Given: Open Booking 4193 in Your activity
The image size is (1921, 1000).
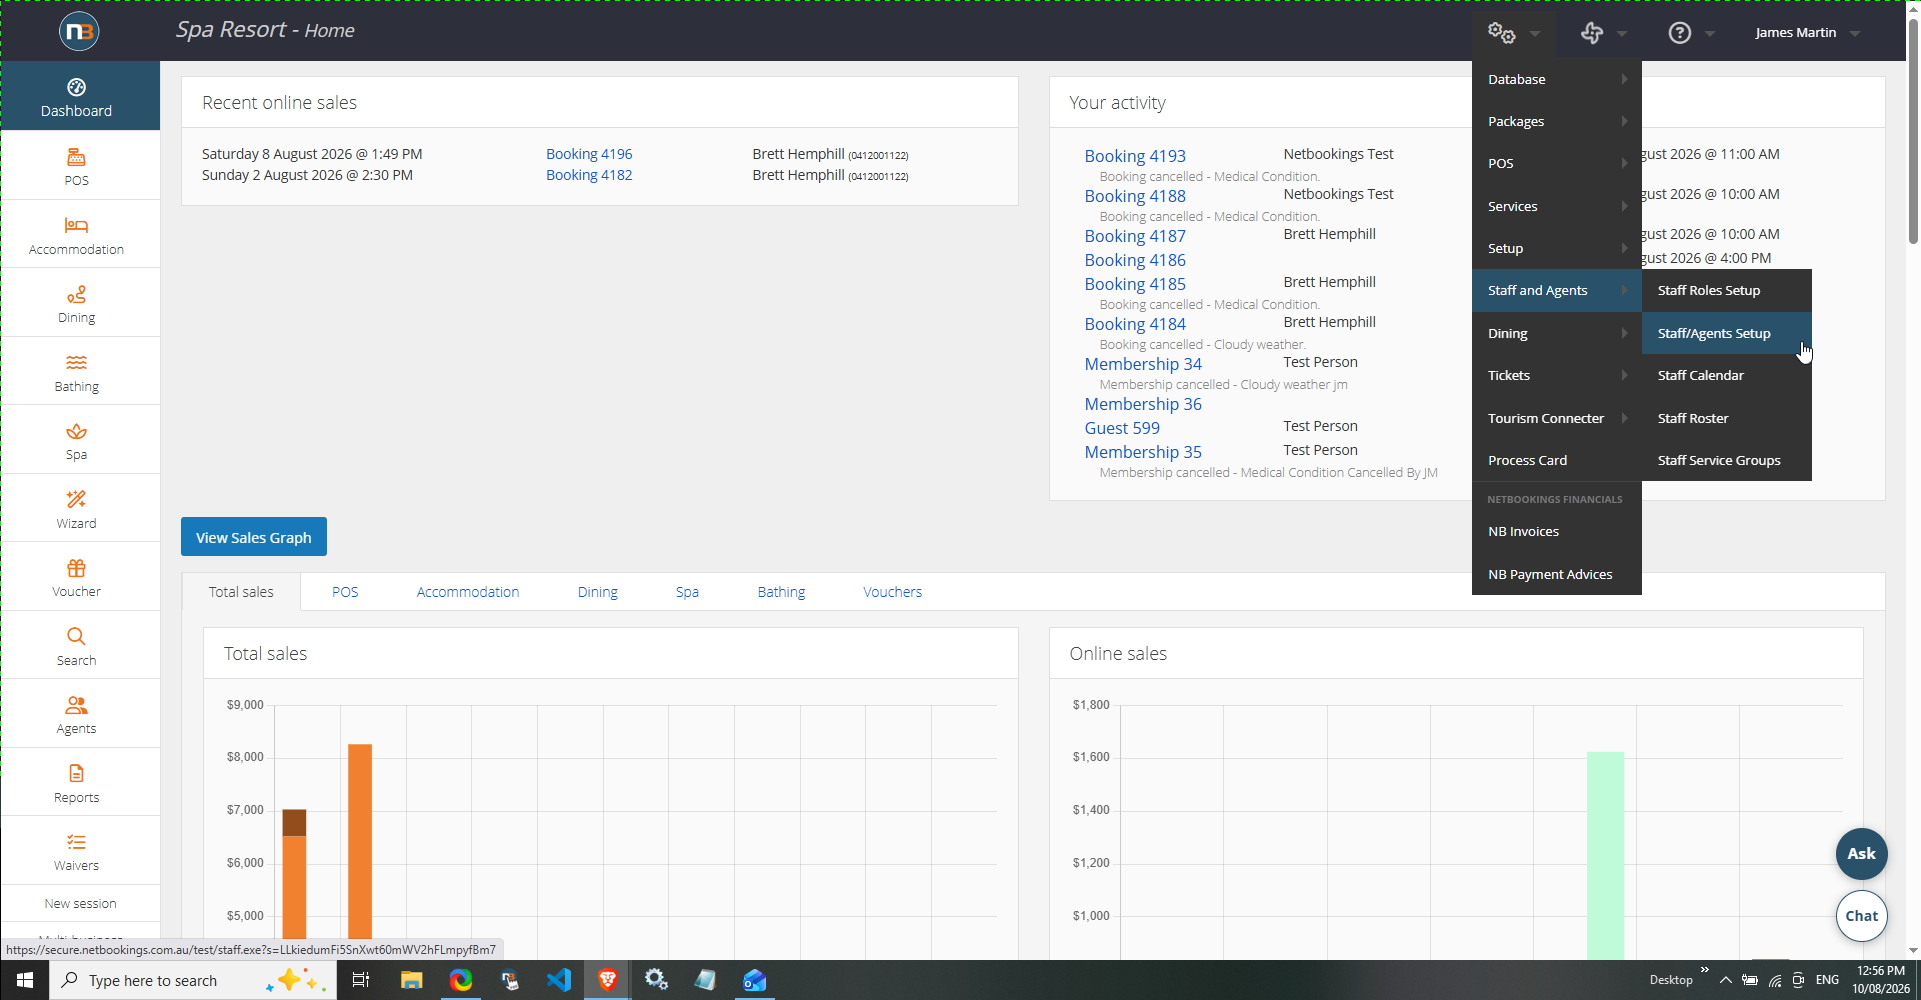Looking at the screenshot, I should [x=1135, y=156].
